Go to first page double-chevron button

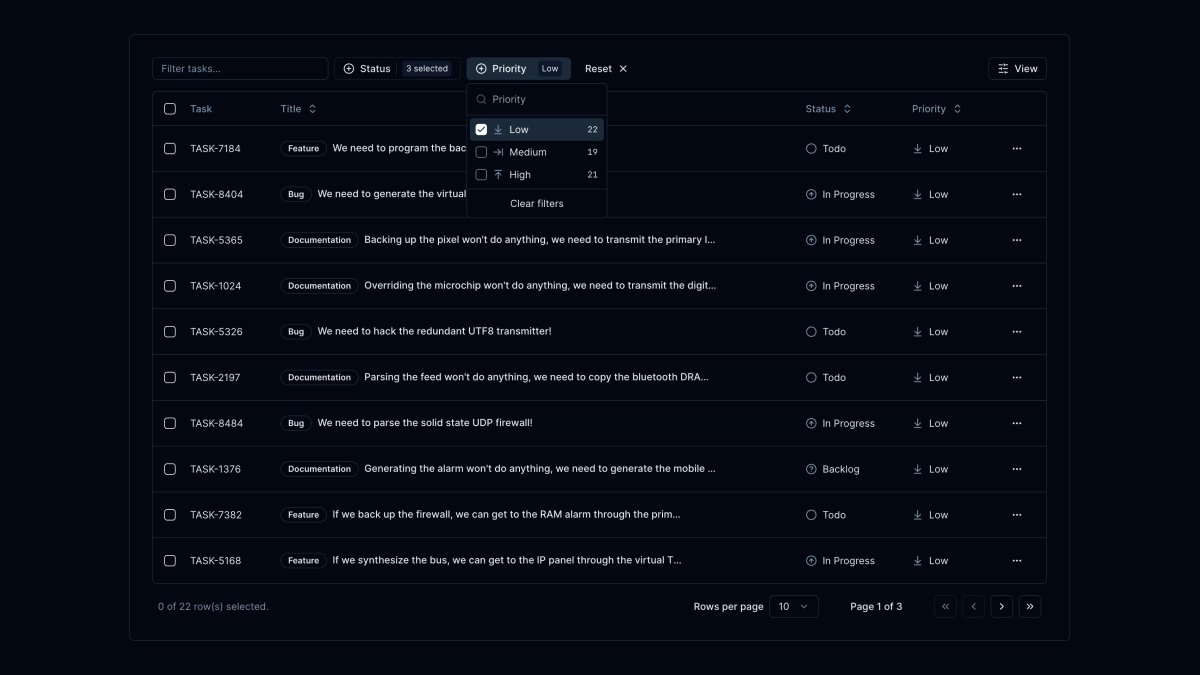pos(945,606)
